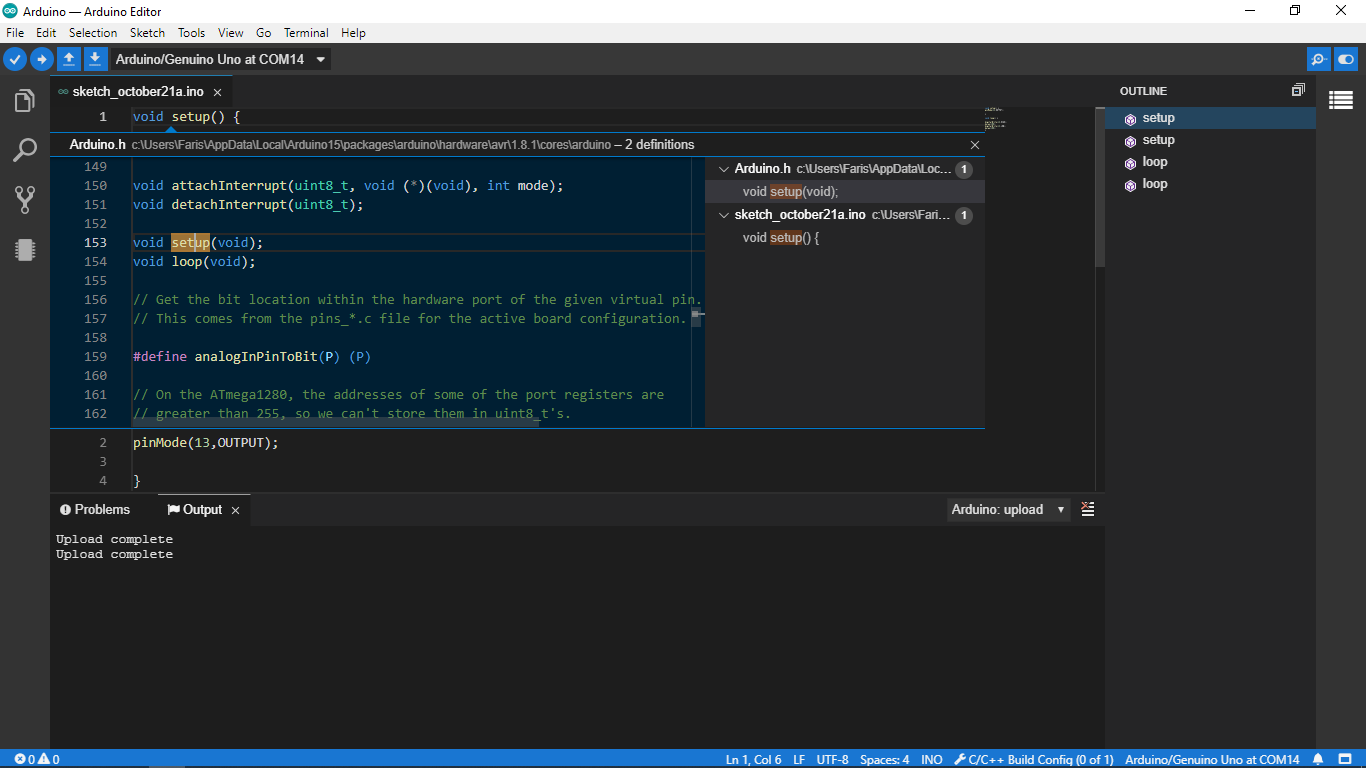
Task: Click the OUTLINE panel header
Action: pos(1143,91)
